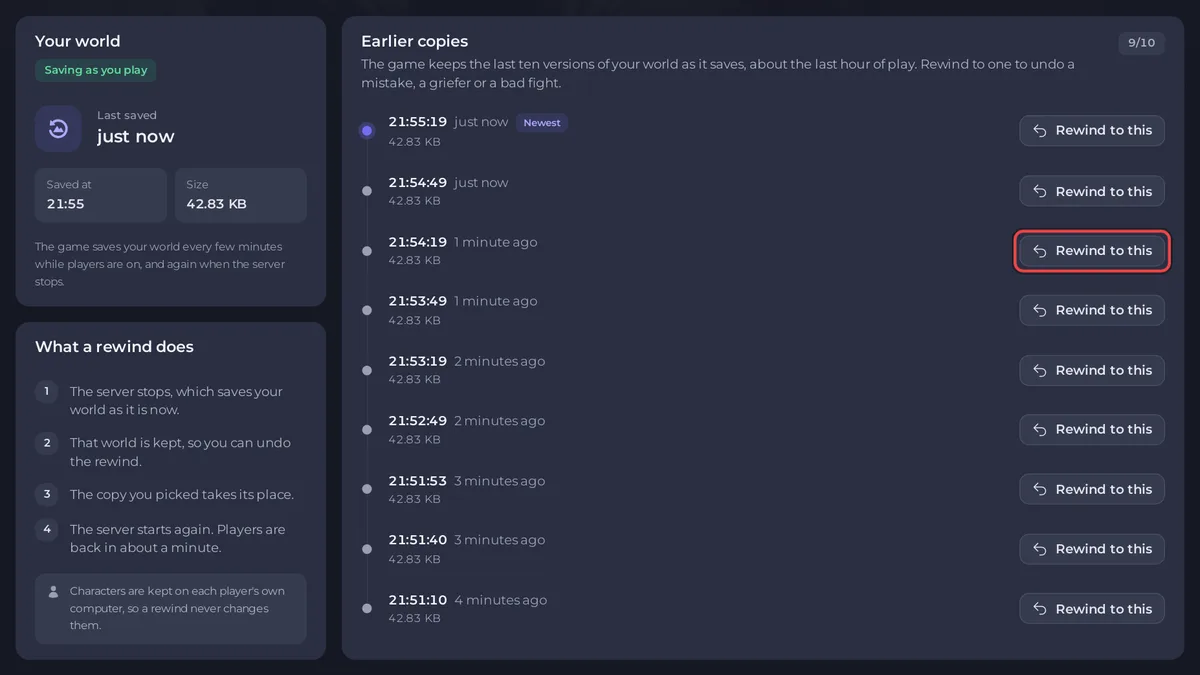Click '4 minutes ago' label
Viewport: 1200px width, 675px height.
[x=501, y=600]
